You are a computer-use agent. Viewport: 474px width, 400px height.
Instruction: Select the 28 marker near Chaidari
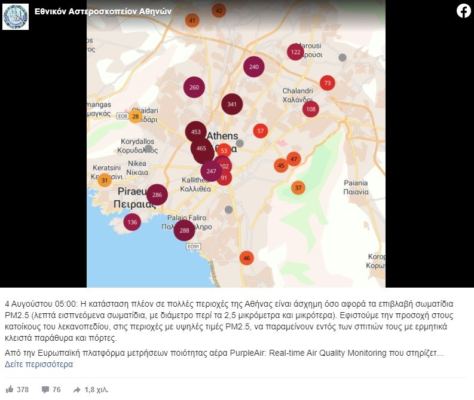[x=135, y=116]
